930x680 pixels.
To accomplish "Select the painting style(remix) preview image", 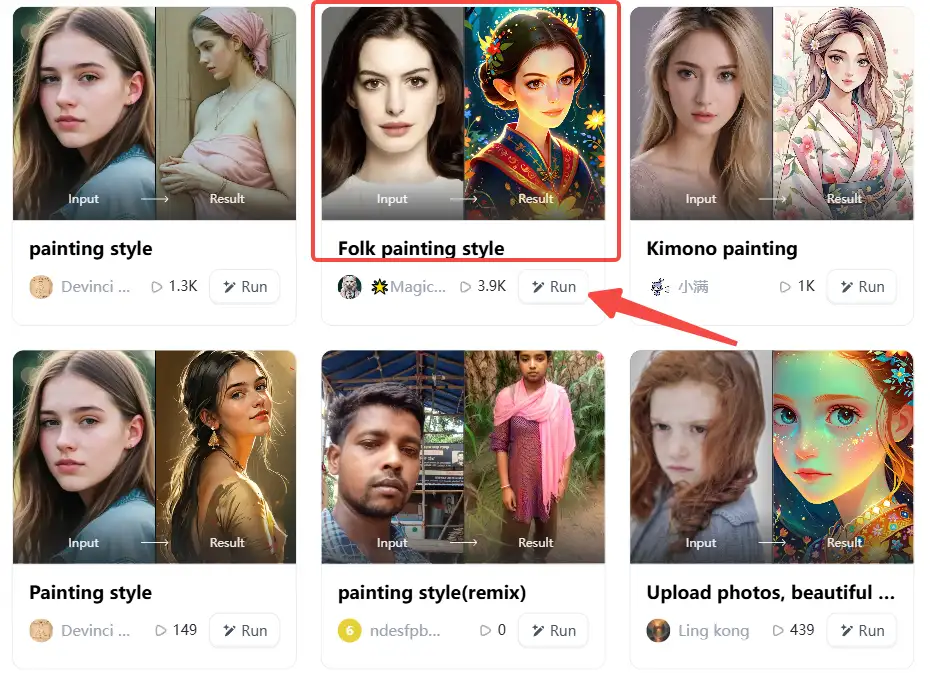I will (x=463, y=457).
